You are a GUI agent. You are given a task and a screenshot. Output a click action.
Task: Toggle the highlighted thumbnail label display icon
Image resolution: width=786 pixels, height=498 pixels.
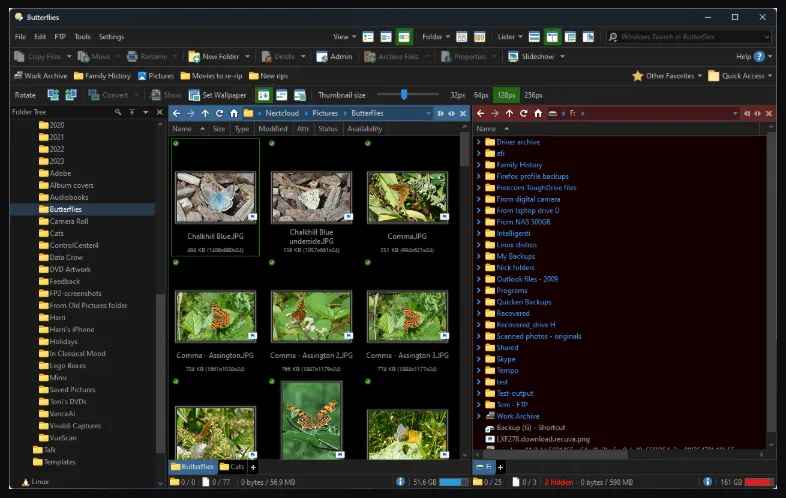[x=264, y=95]
